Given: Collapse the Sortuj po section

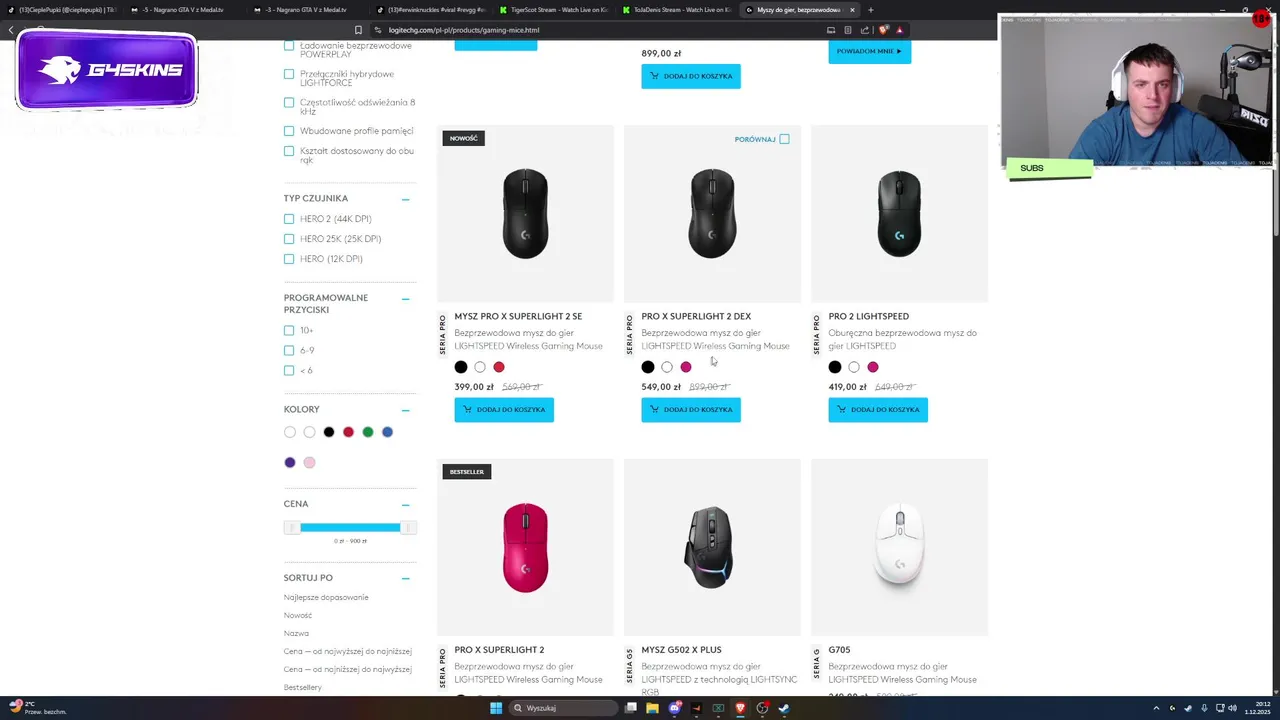Looking at the screenshot, I should point(406,578).
